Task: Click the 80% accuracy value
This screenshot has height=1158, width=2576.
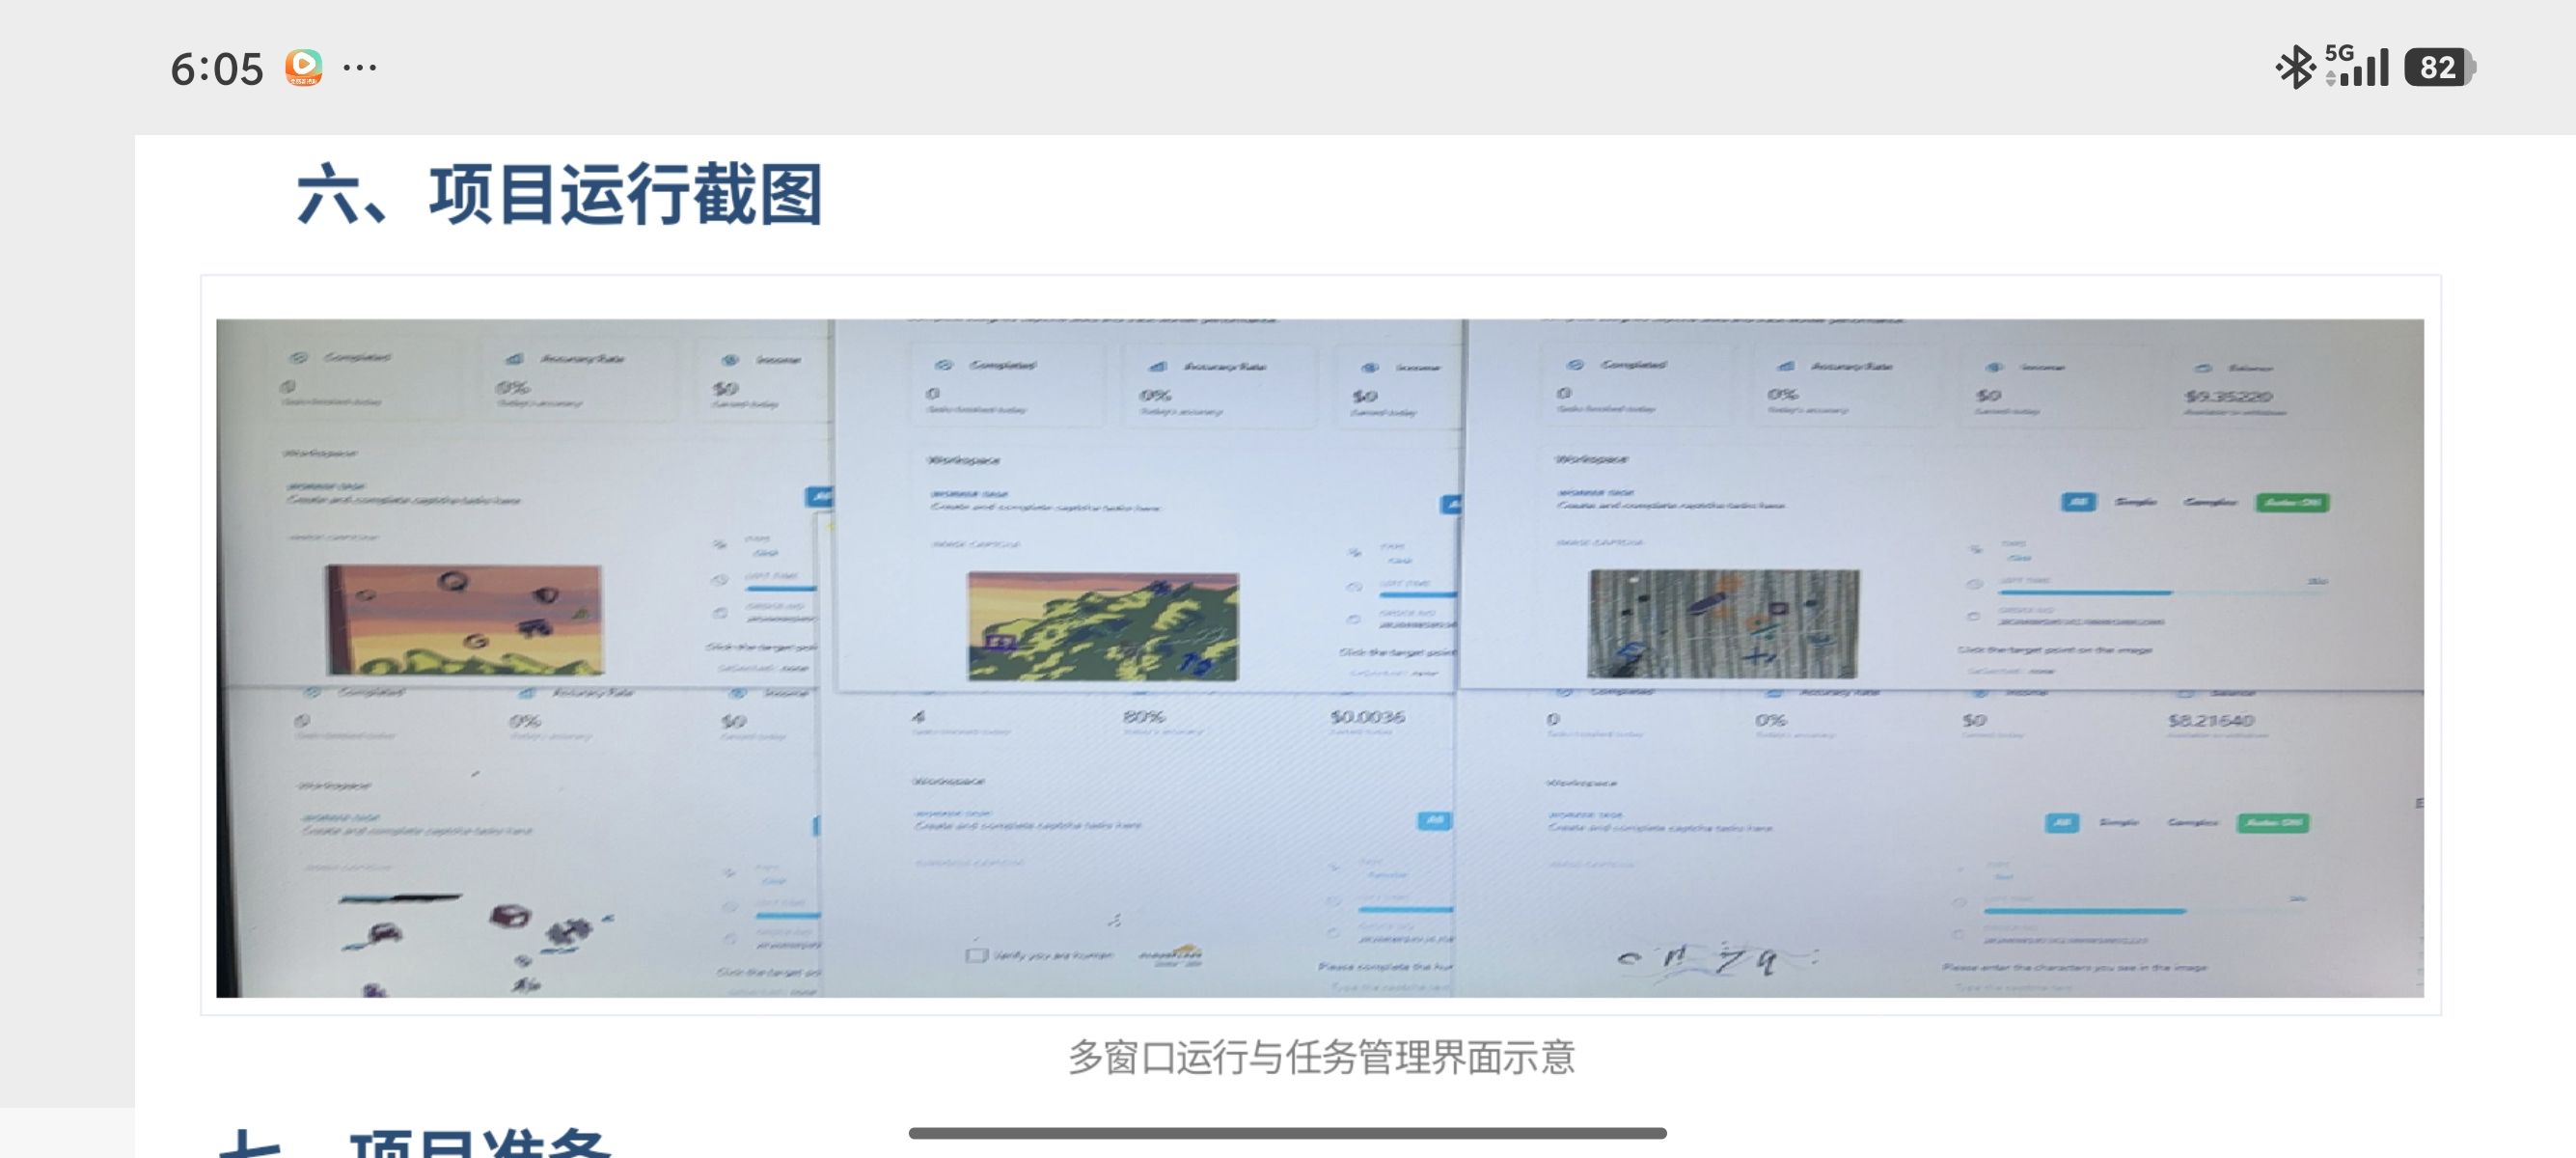Action: coord(1143,717)
